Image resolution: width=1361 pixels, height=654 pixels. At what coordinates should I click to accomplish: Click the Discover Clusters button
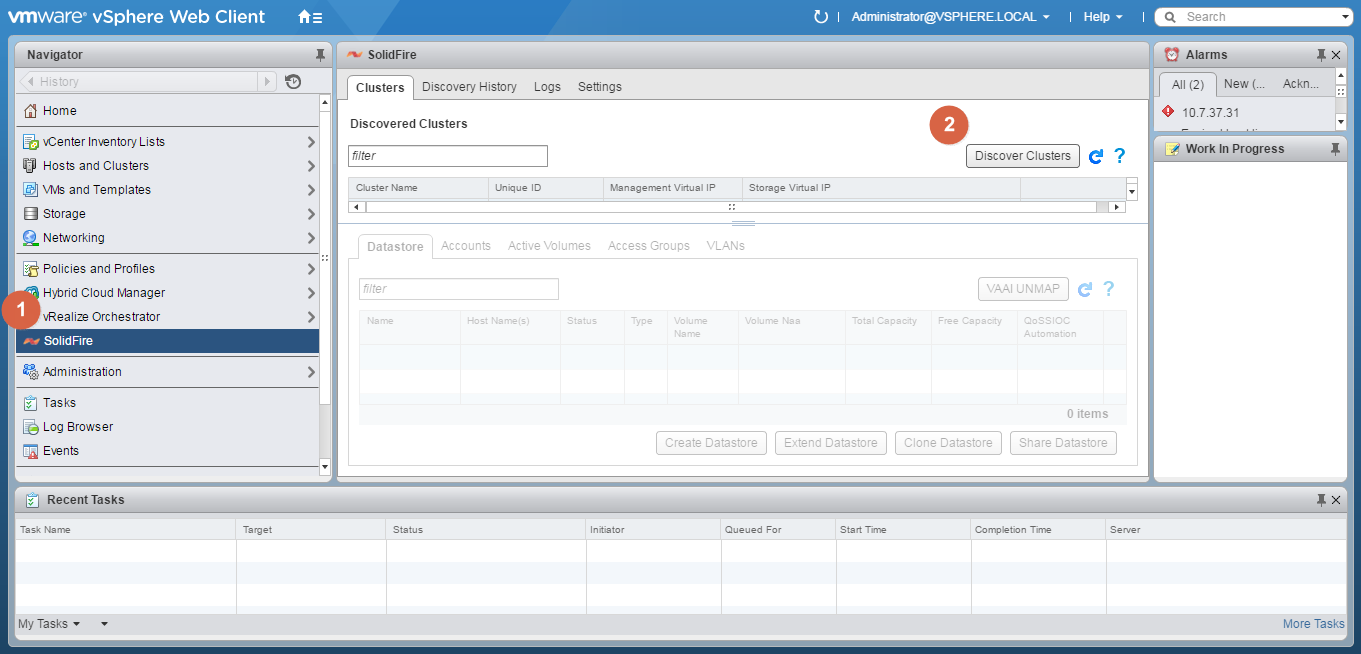point(1023,156)
